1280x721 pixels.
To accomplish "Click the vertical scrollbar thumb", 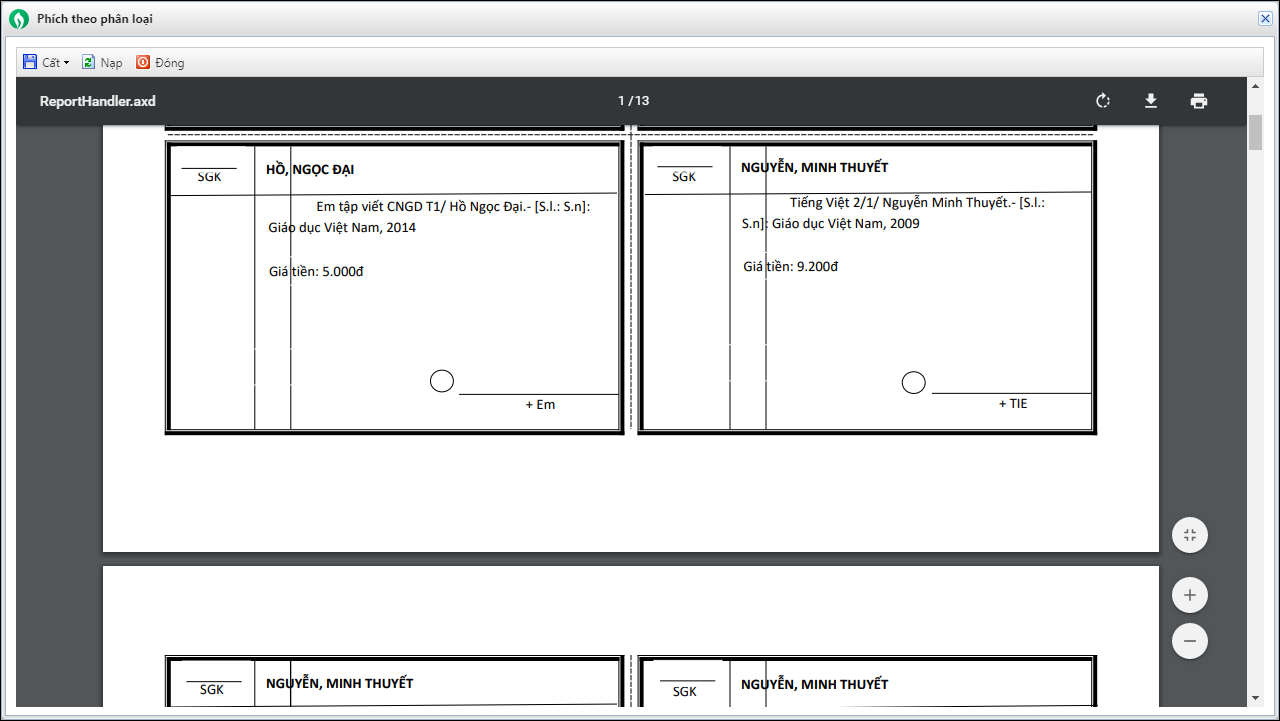I will pyautogui.click(x=1255, y=133).
